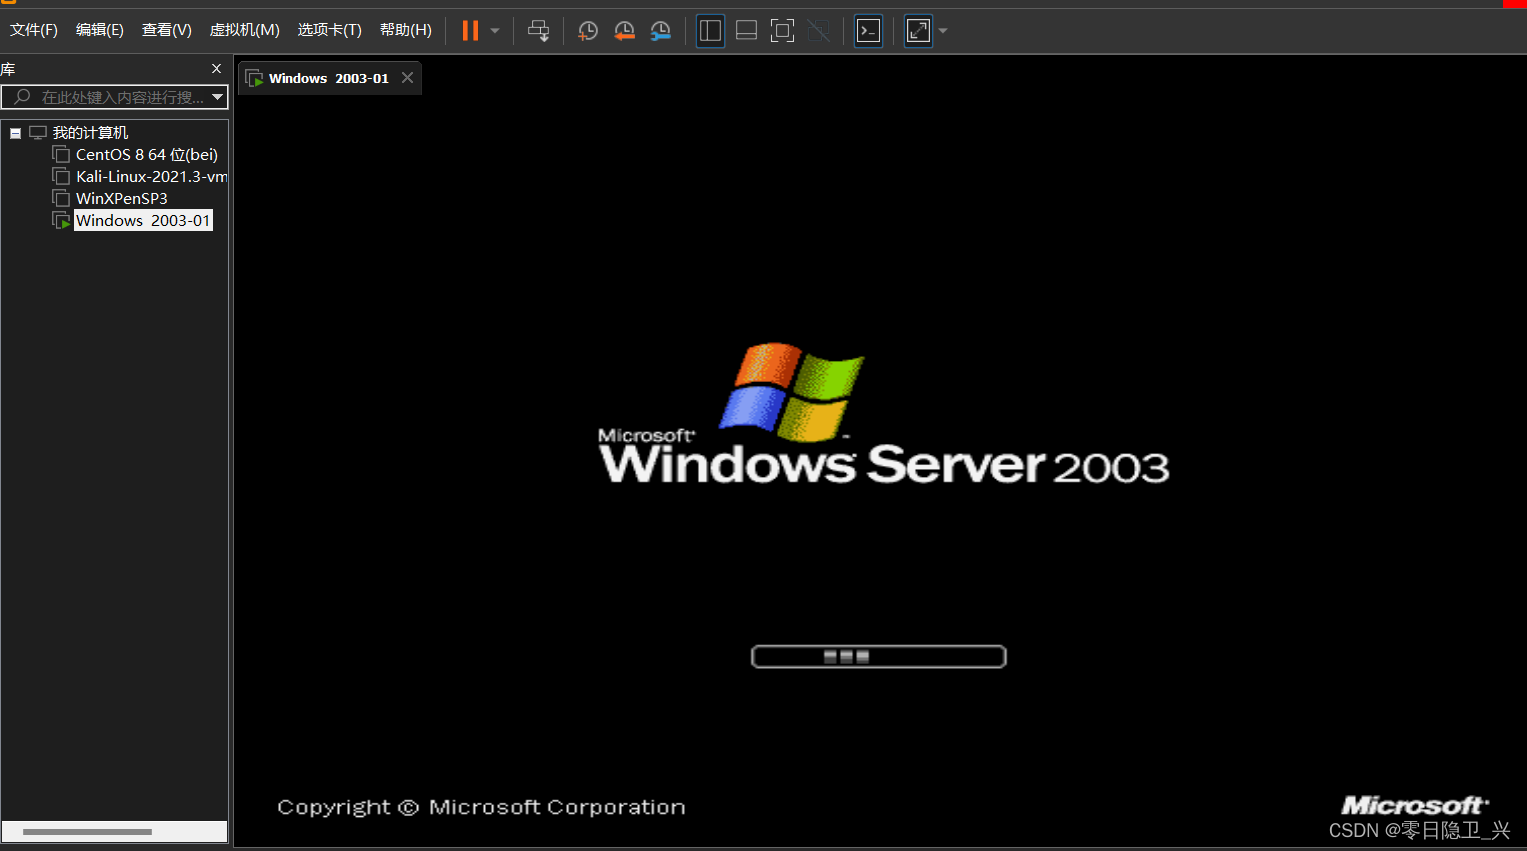
Task: Click the stretch guest display icon
Action: [918, 31]
